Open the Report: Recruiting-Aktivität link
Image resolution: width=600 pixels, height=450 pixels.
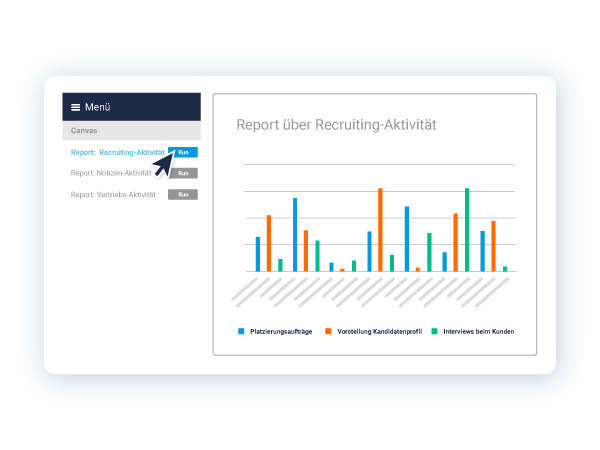117,152
